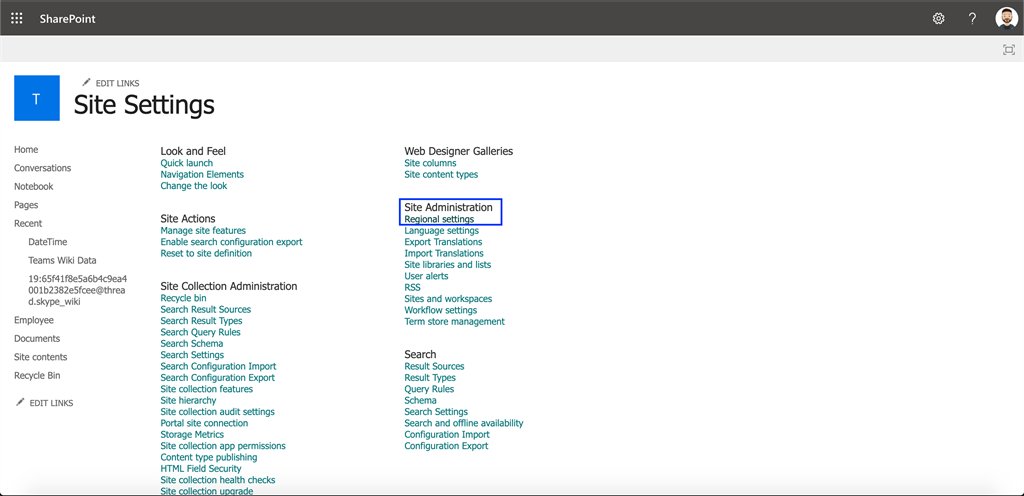This screenshot has width=1024, height=496.
Task: Open Employee in left navigation
Action: coord(34,320)
